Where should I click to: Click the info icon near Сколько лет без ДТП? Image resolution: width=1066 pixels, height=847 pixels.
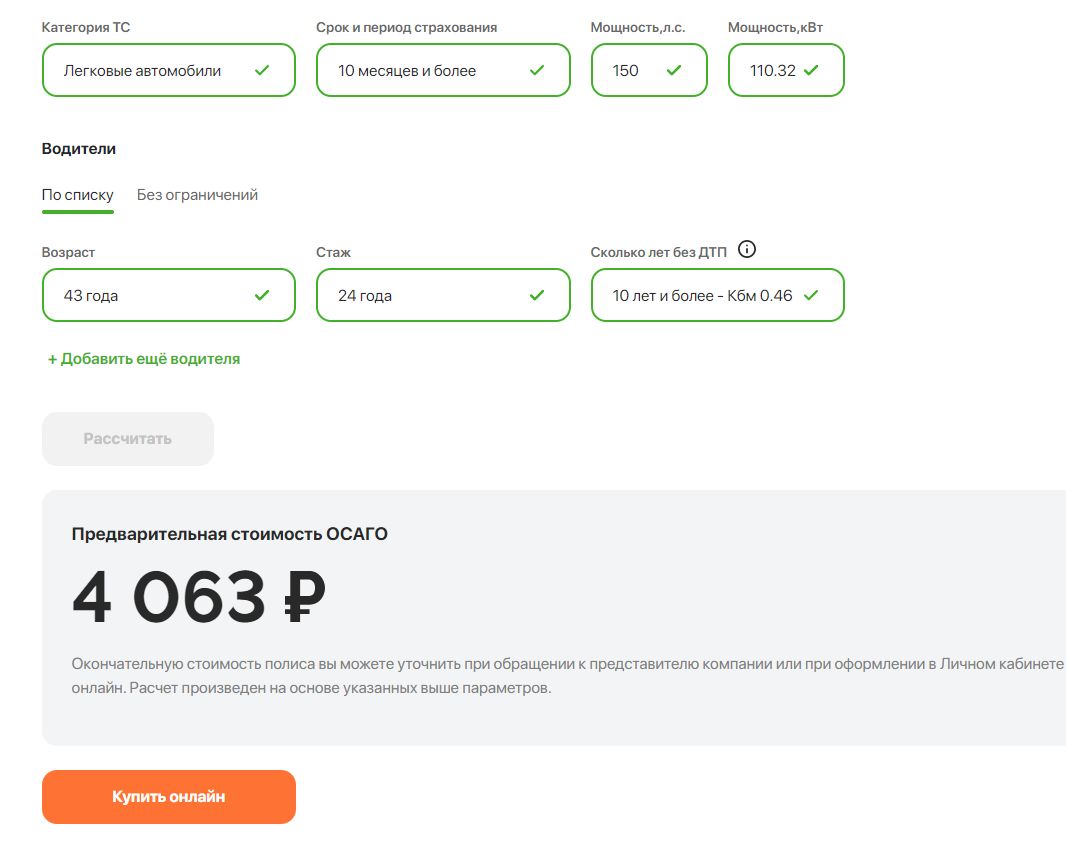coord(746,249)
